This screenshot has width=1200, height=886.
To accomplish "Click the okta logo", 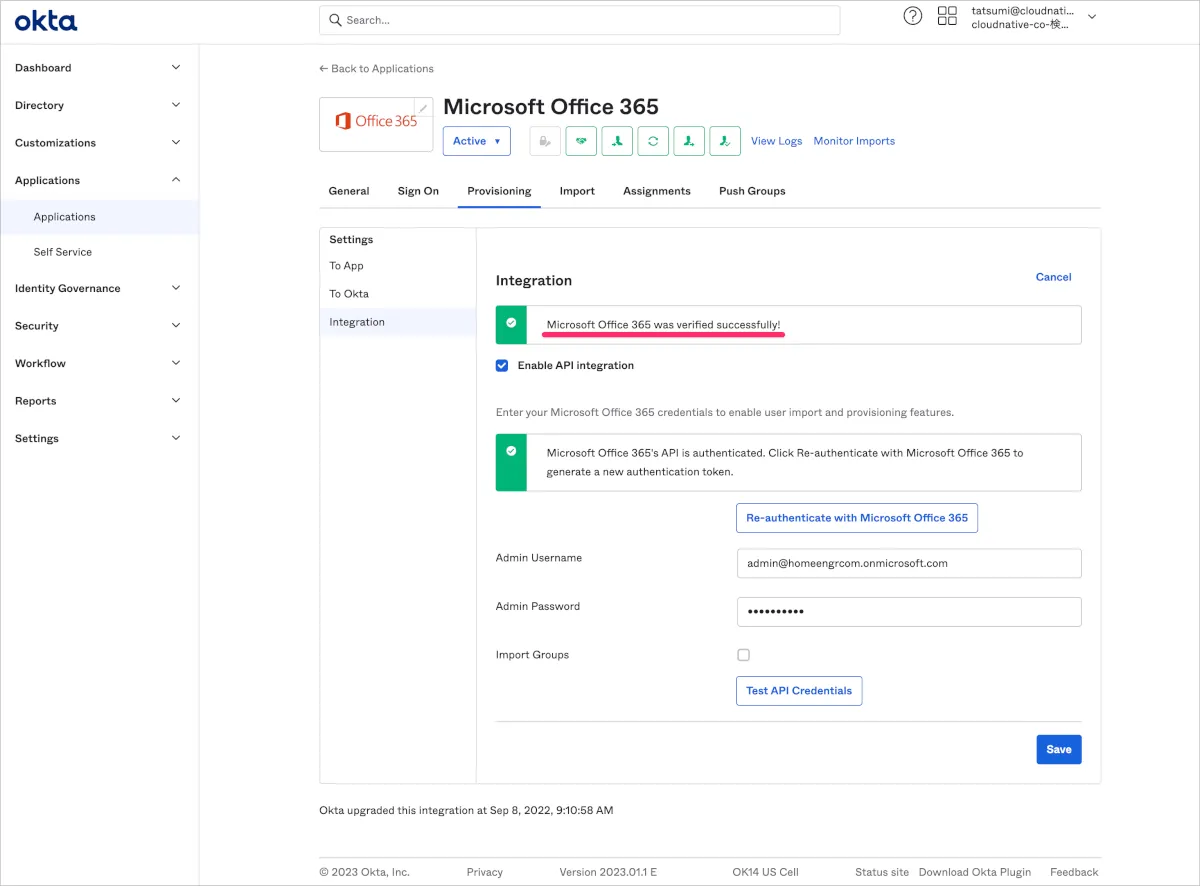I will click(46, 21).
